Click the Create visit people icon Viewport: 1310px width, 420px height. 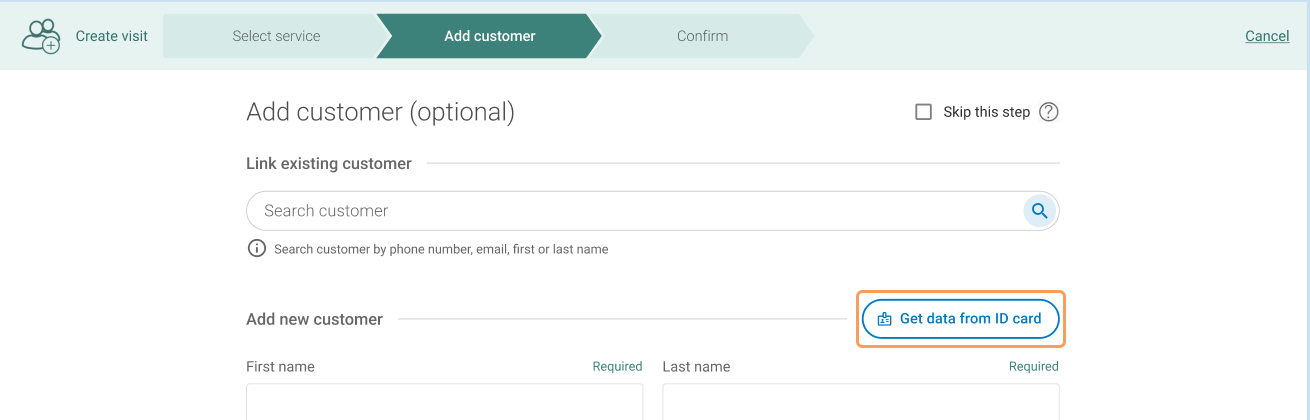point(41,36)
